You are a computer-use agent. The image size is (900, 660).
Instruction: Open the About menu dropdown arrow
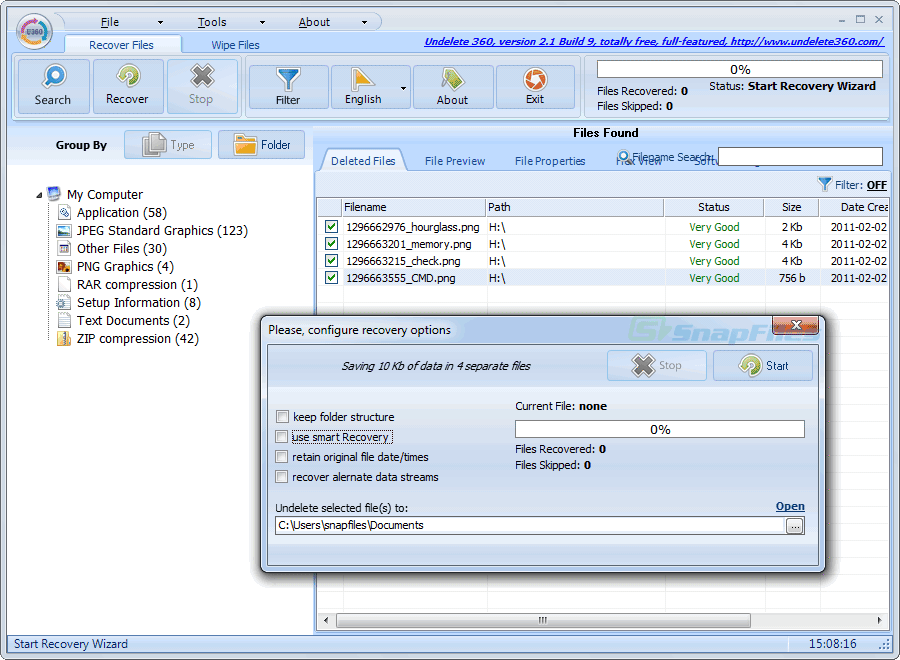364,22
